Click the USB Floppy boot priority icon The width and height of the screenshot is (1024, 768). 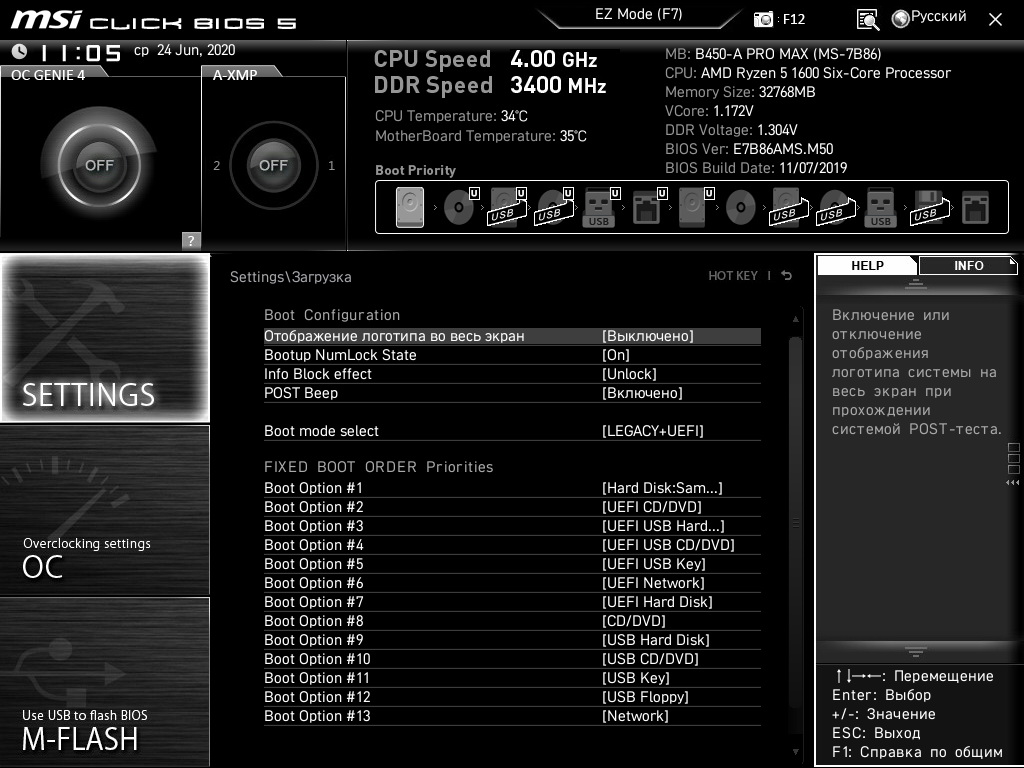pos(929,207)
